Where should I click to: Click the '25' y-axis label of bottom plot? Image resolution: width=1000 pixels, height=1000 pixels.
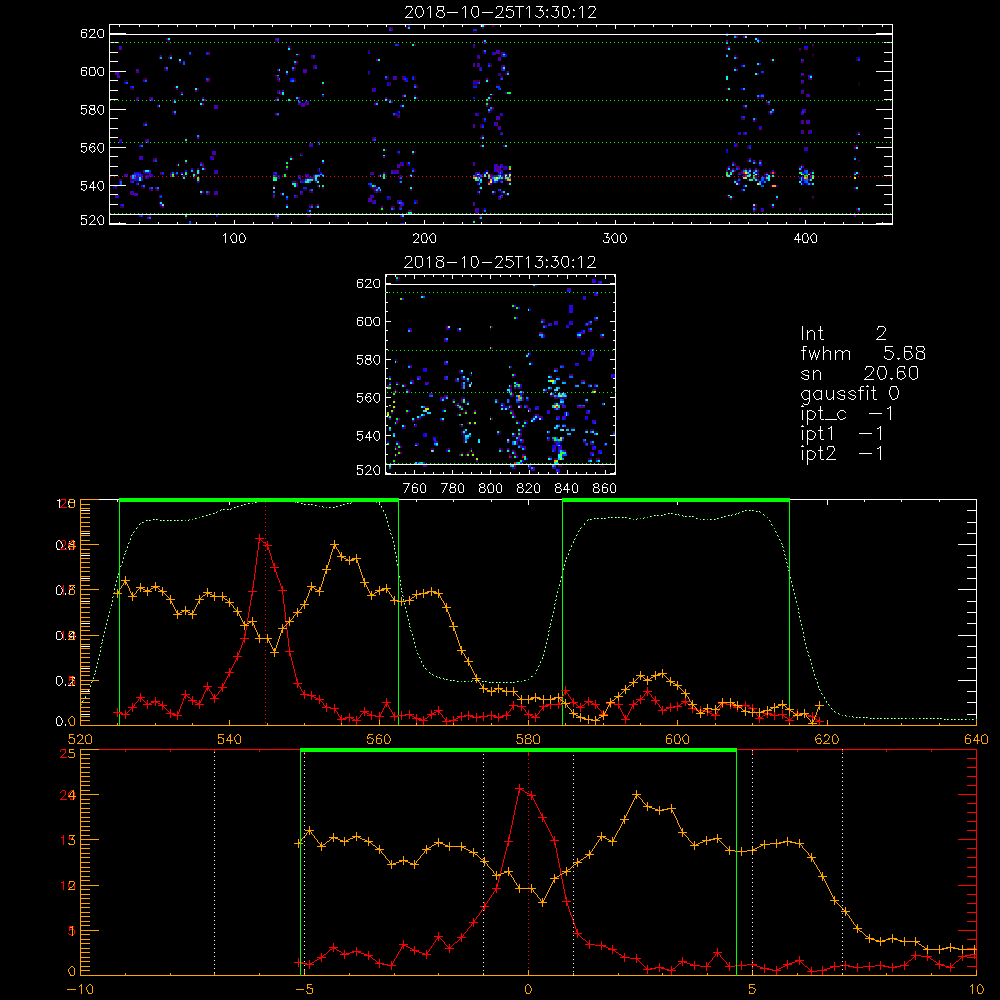[x=68, y=754]
